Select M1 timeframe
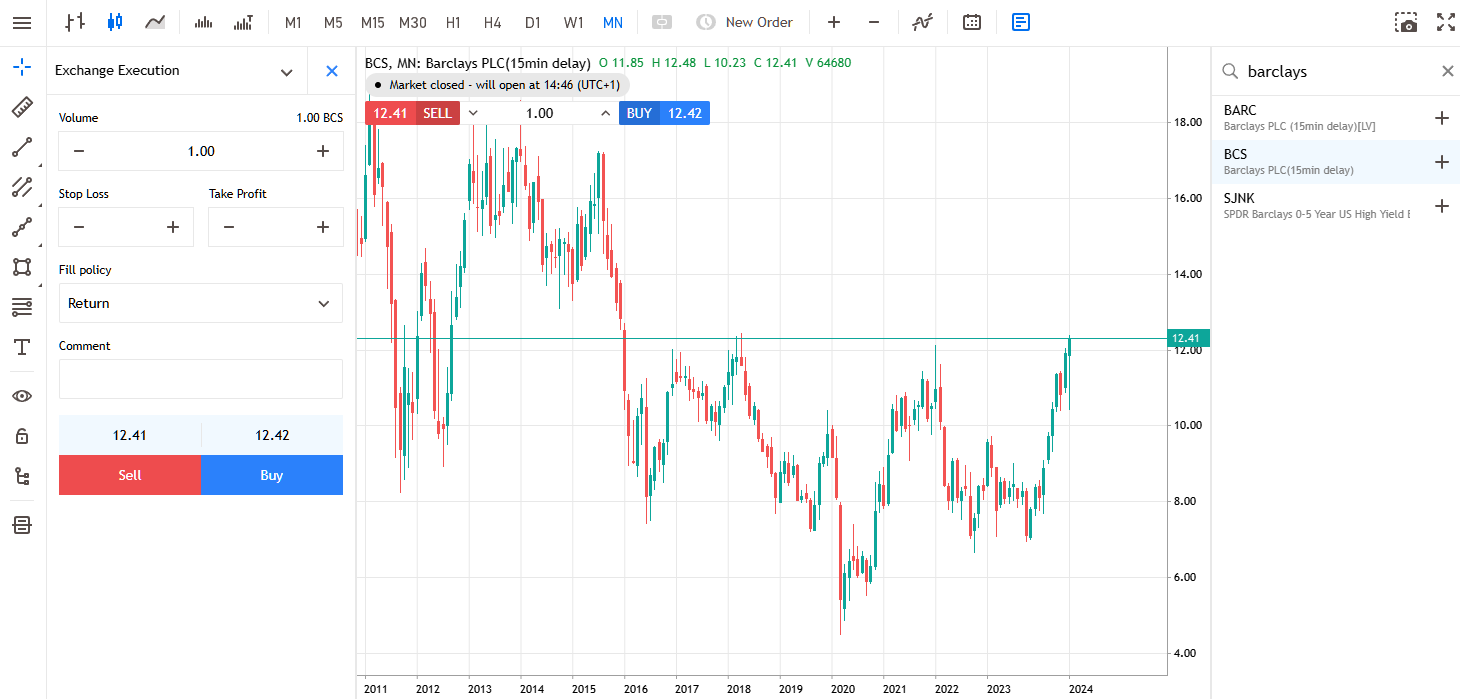 (x=293, y=22)
